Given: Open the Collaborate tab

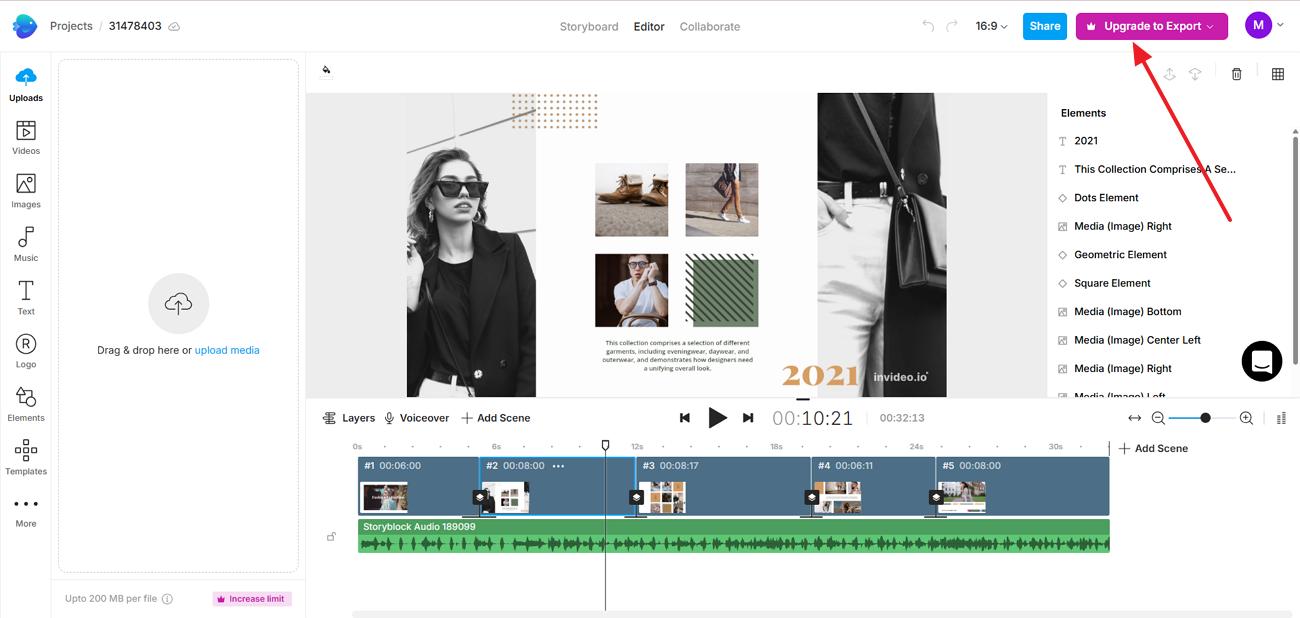Looking at the screenshot, I should point(710,26).
